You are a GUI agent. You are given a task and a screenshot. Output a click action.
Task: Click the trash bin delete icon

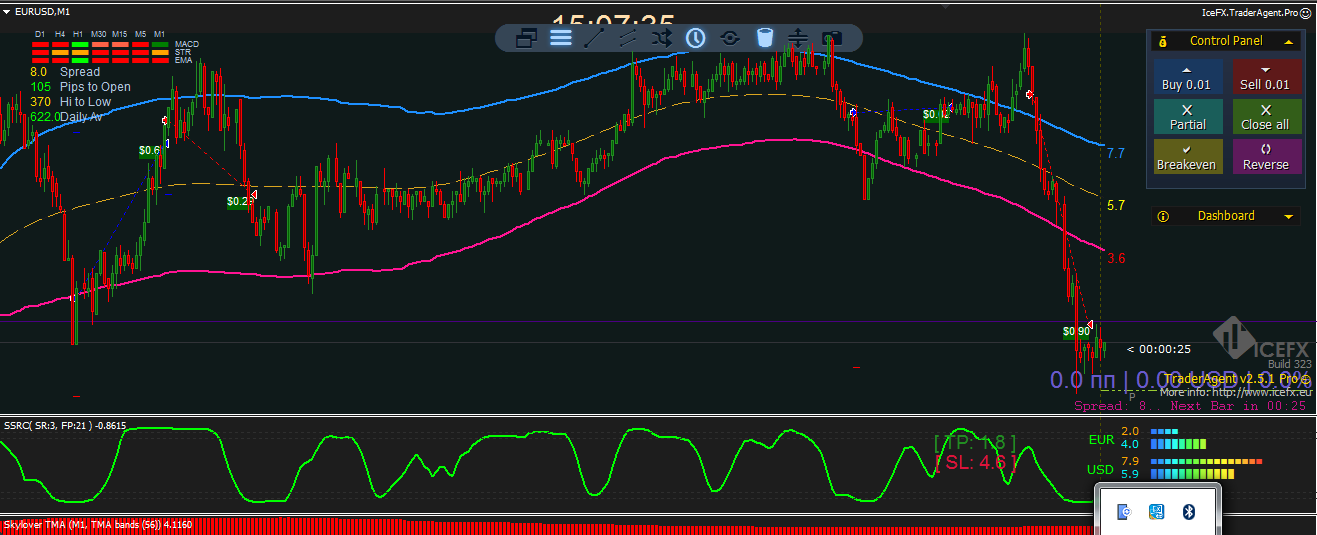[764, 38]
